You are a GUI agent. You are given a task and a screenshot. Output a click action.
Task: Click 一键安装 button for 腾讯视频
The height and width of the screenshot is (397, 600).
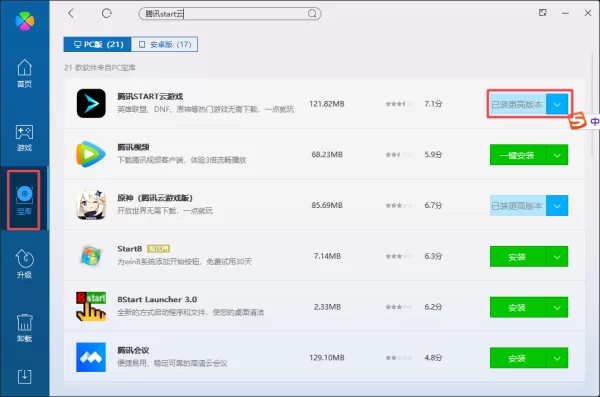(x=518, y=155)
